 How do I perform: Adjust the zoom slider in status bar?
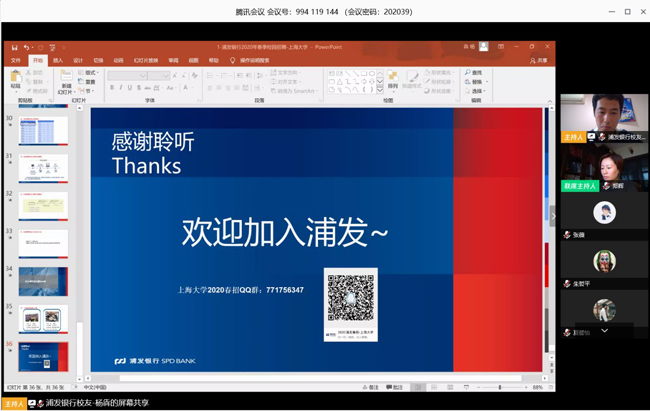(500, 387)
